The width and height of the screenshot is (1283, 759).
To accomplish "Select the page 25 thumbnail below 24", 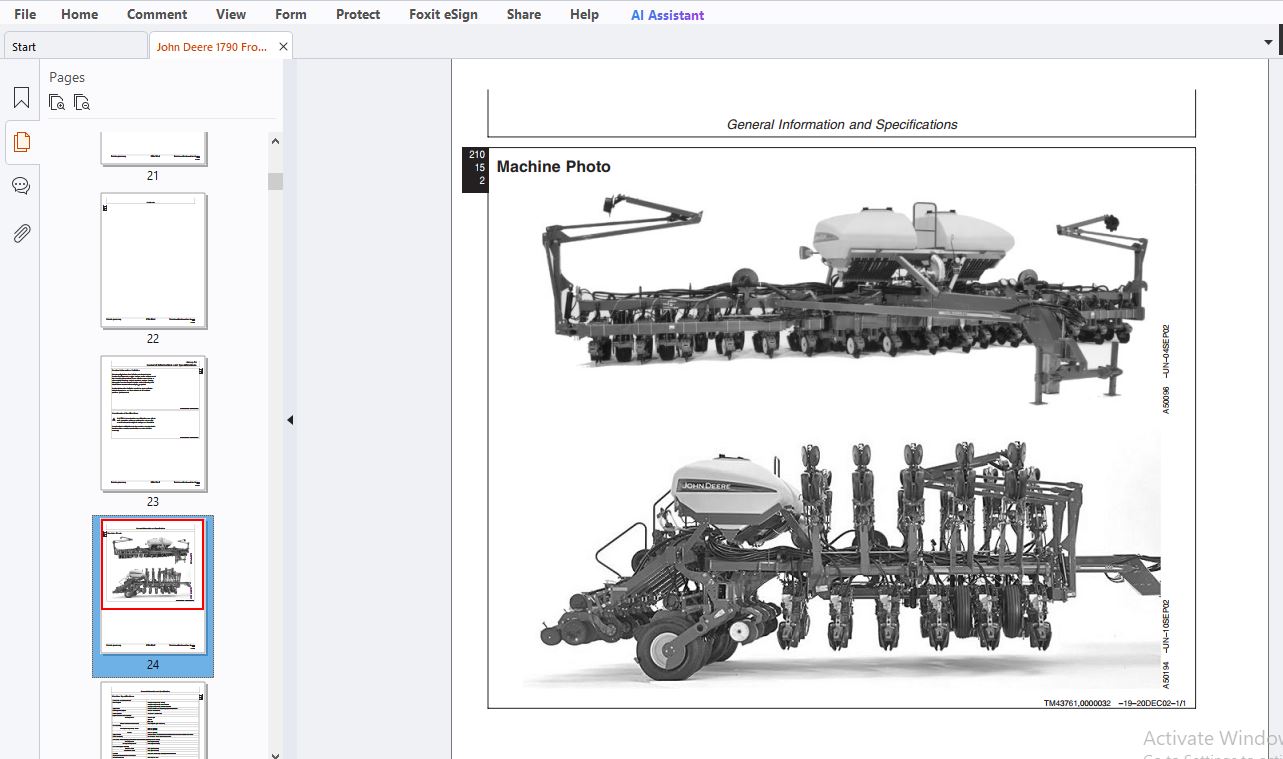I will point(153,720).
